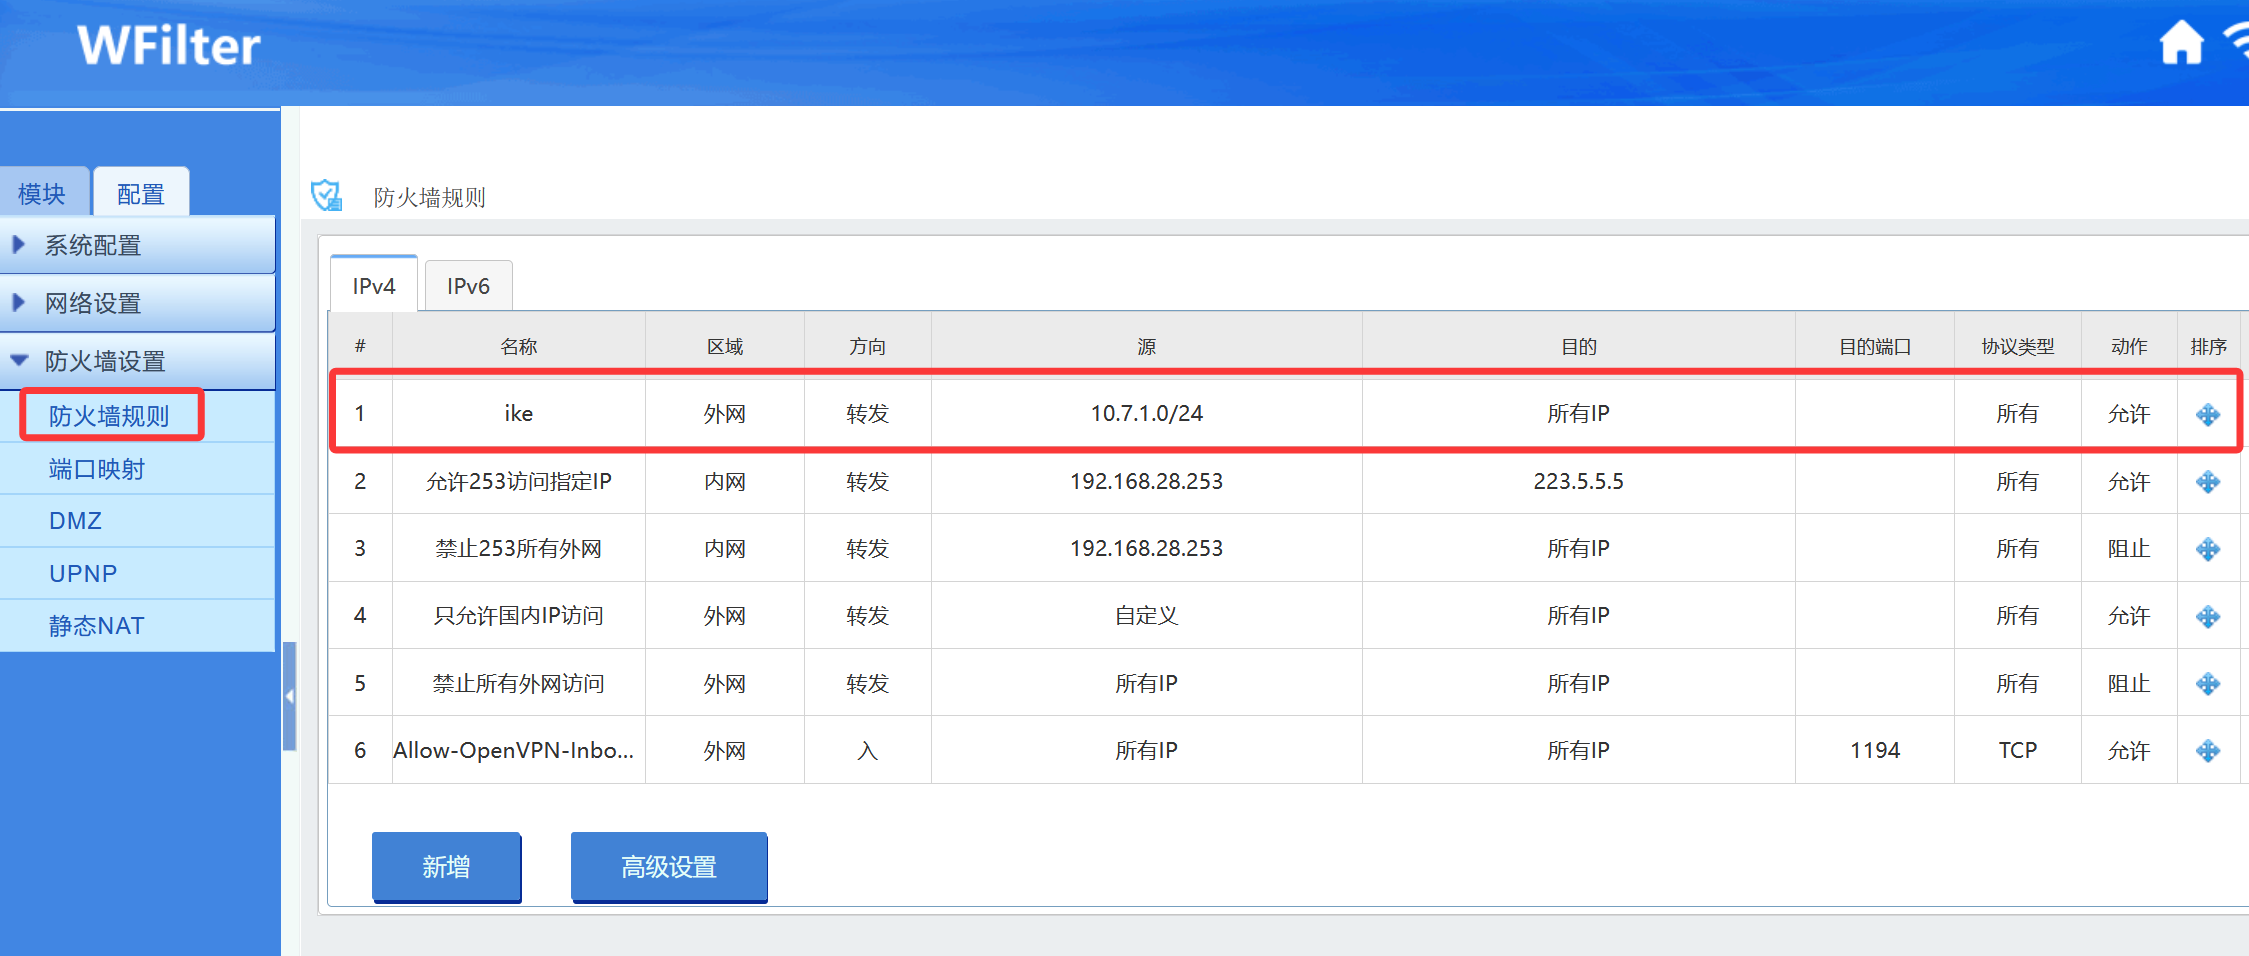The image size is (2249, 956).
Task: Click sort handle for Allow-OpenVPN rule
Action: 2208,751
